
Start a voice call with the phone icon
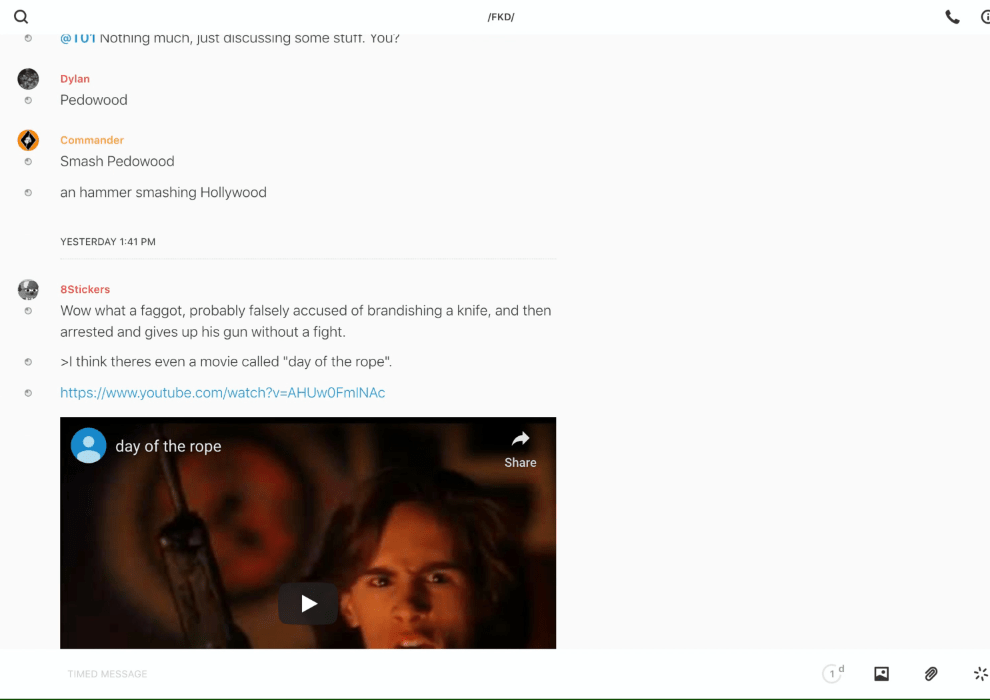click(x=952, y=17)
